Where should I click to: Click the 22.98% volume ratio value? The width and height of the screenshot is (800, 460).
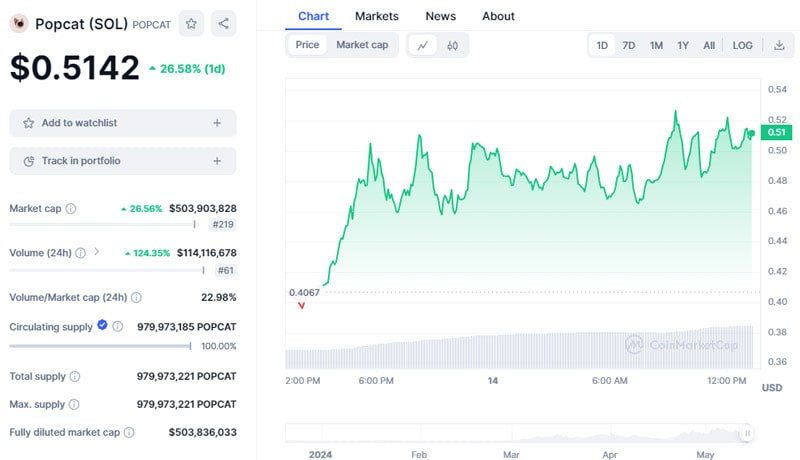[x=218, y=297]
